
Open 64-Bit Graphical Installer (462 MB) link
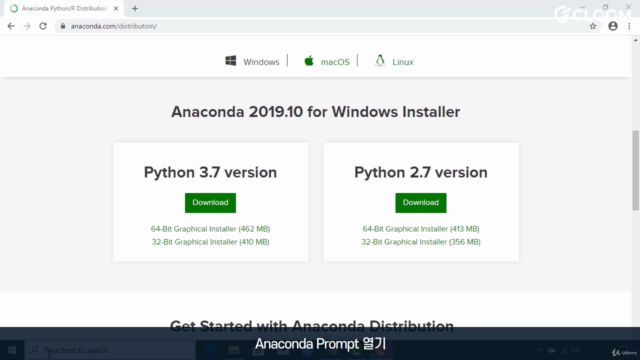pyautogui.click(x=211, y=229)
